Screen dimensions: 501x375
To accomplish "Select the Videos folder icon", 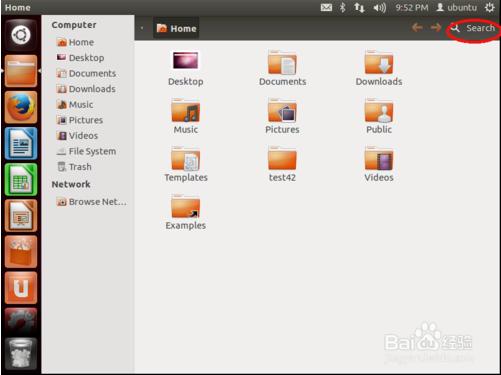I will tap(379, 164).
